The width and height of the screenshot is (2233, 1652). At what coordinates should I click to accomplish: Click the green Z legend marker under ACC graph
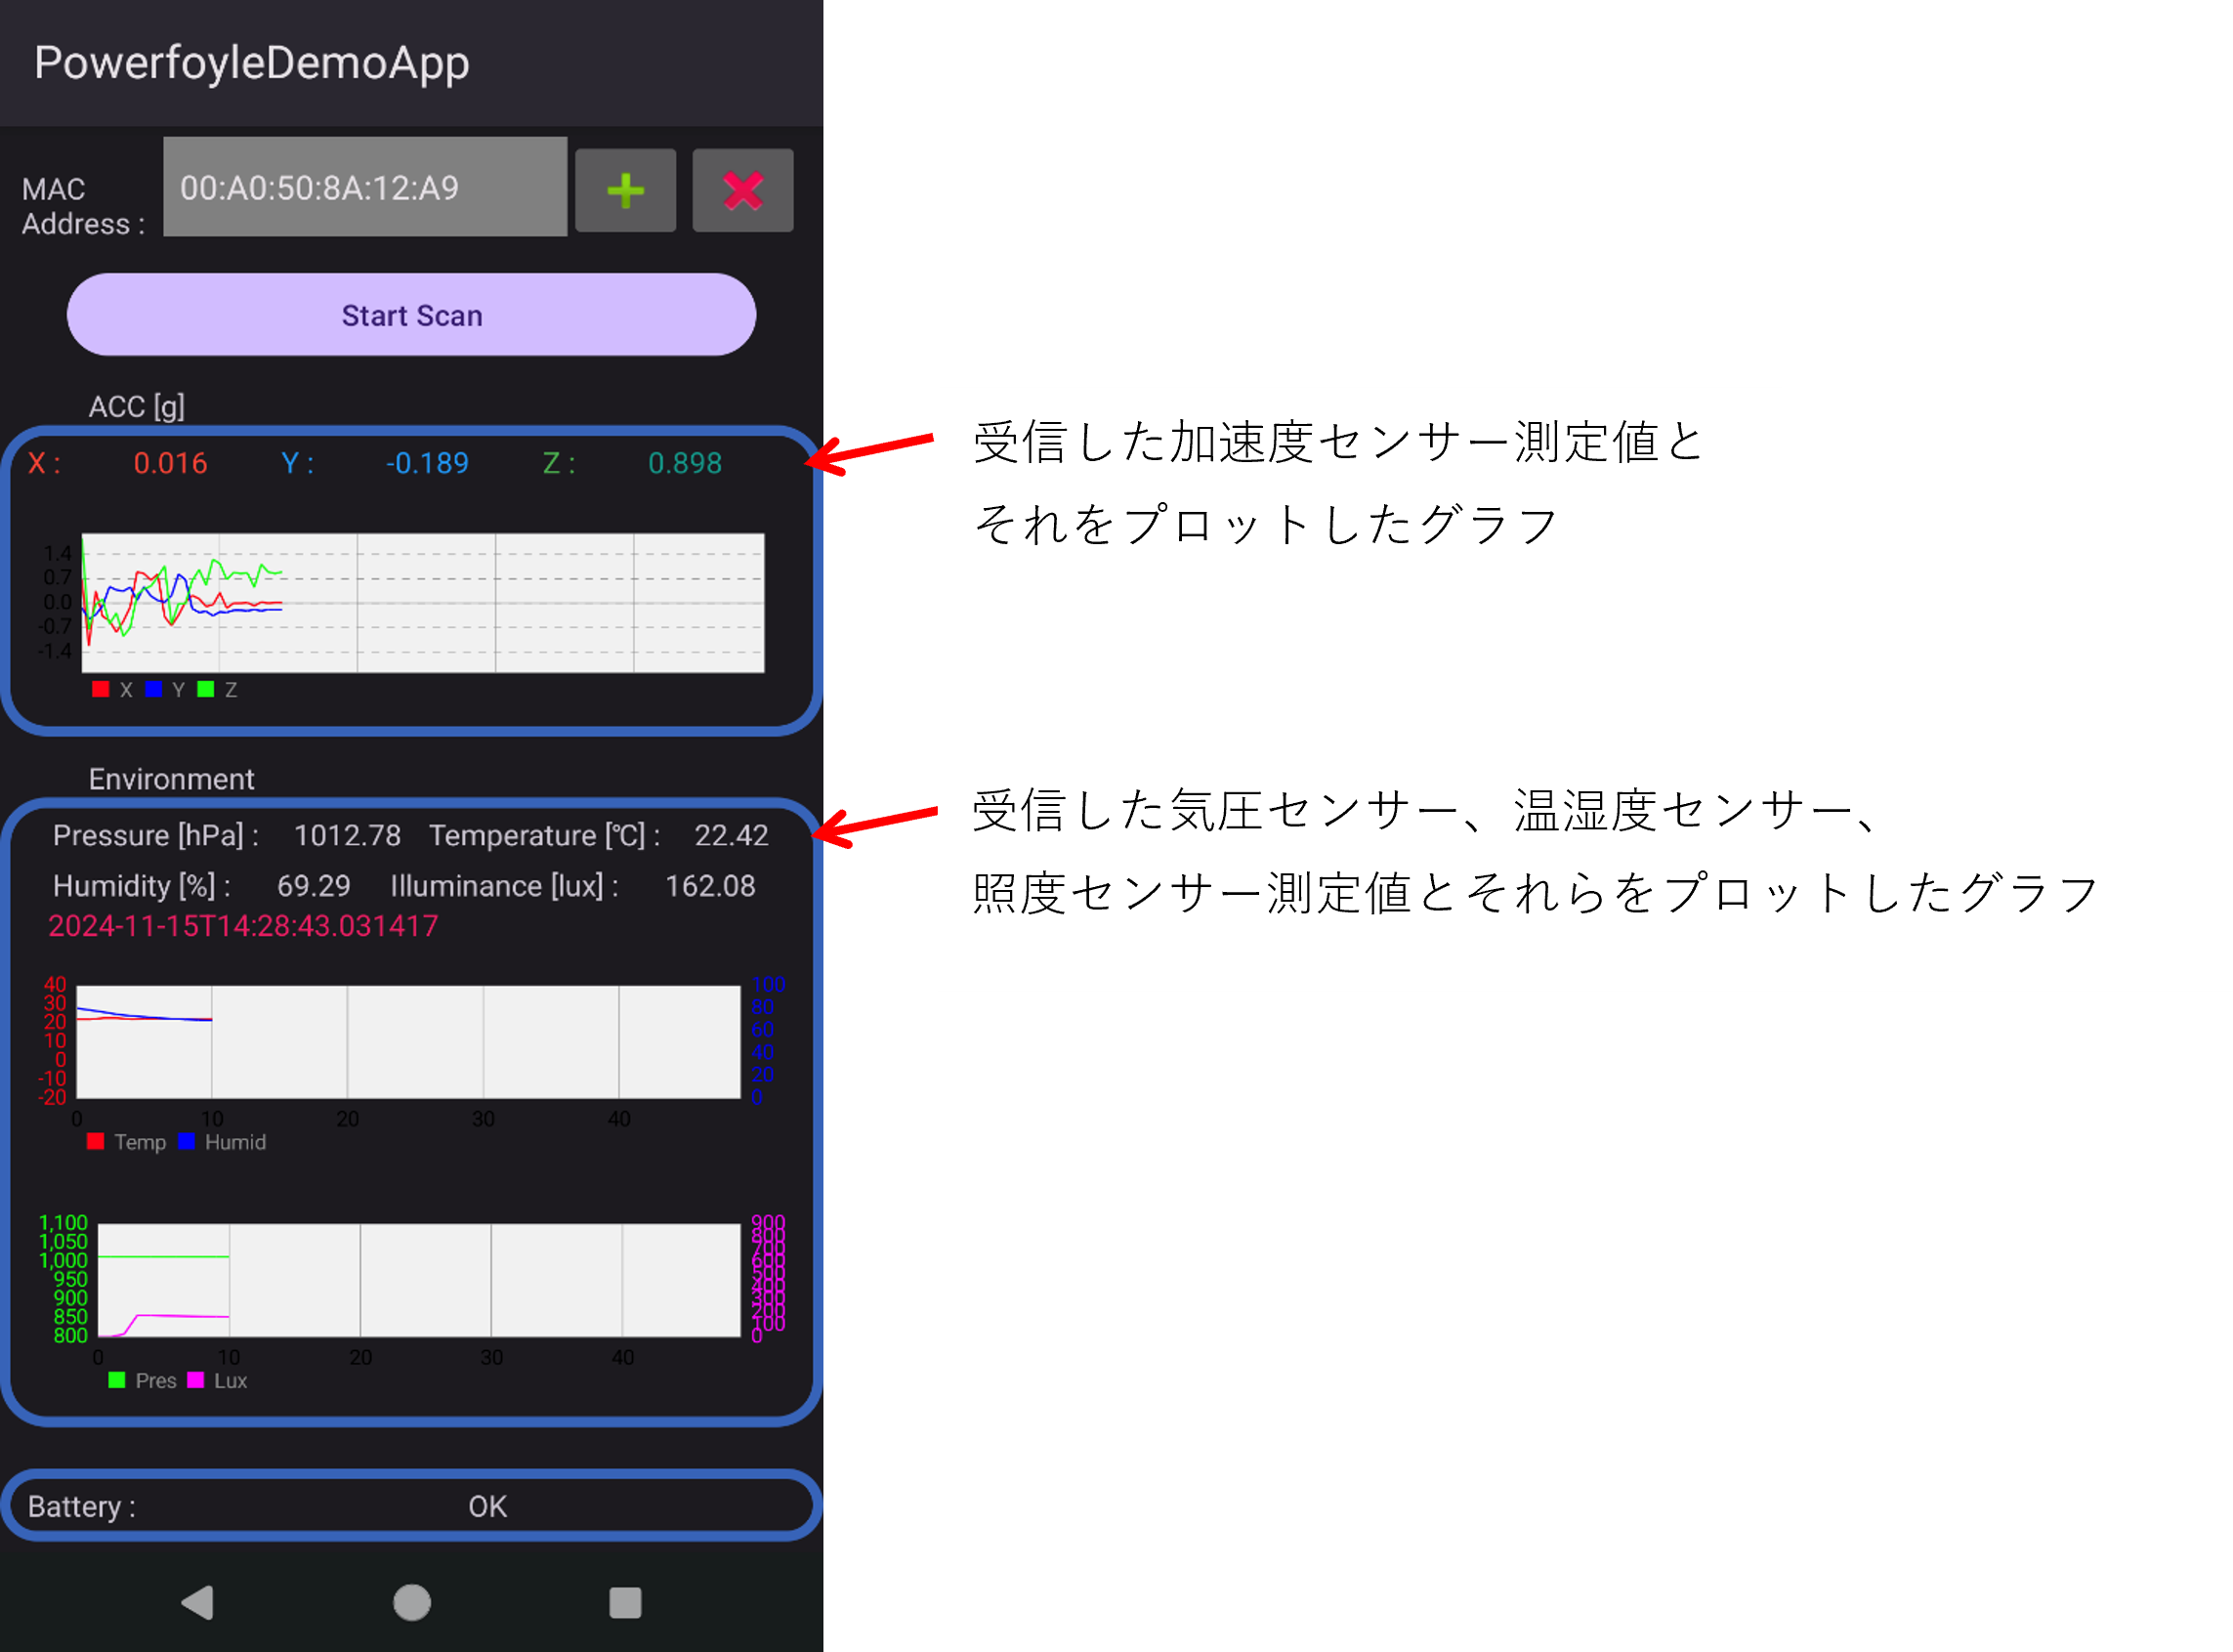pyautogui.click(x=206, y=688)
